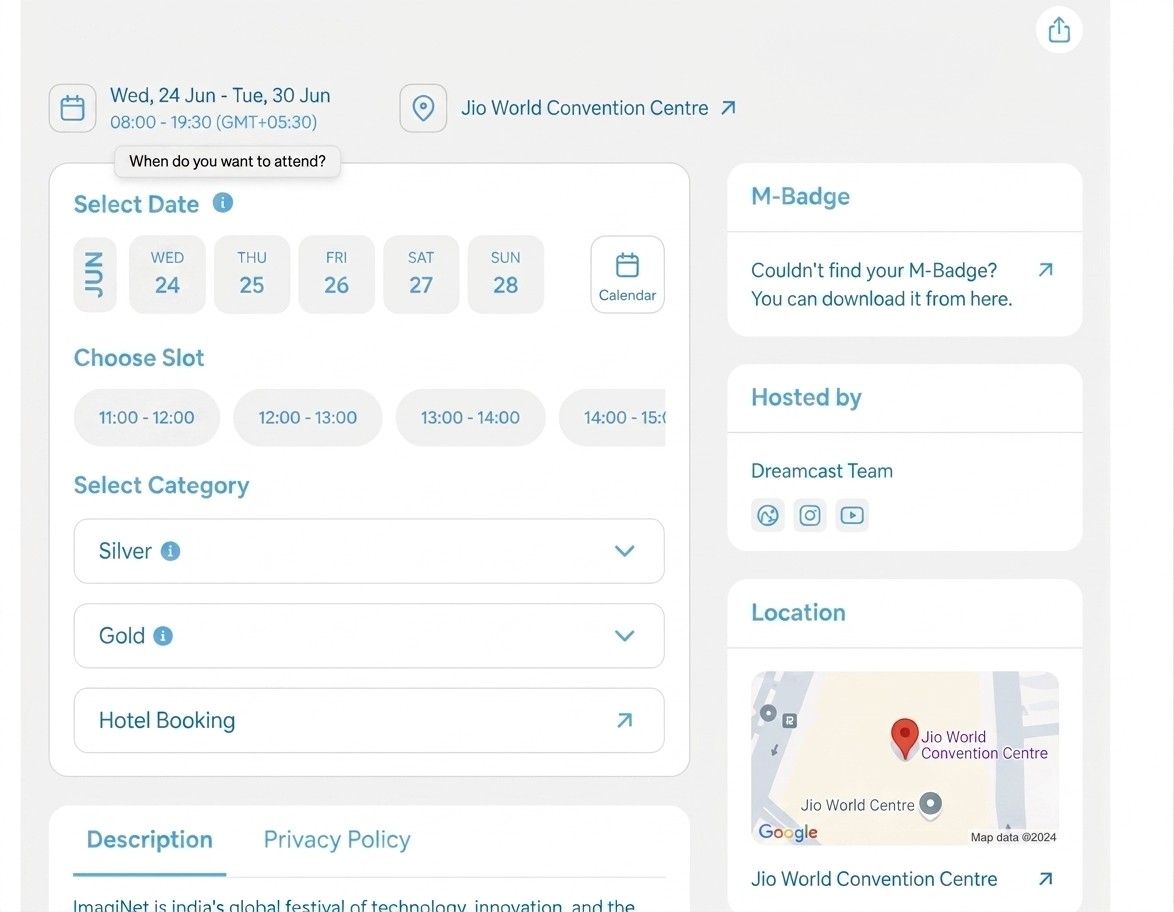1174x912 pixels.
Task: Click the 'Choose Slot' heading
Action: coord(139,358)
